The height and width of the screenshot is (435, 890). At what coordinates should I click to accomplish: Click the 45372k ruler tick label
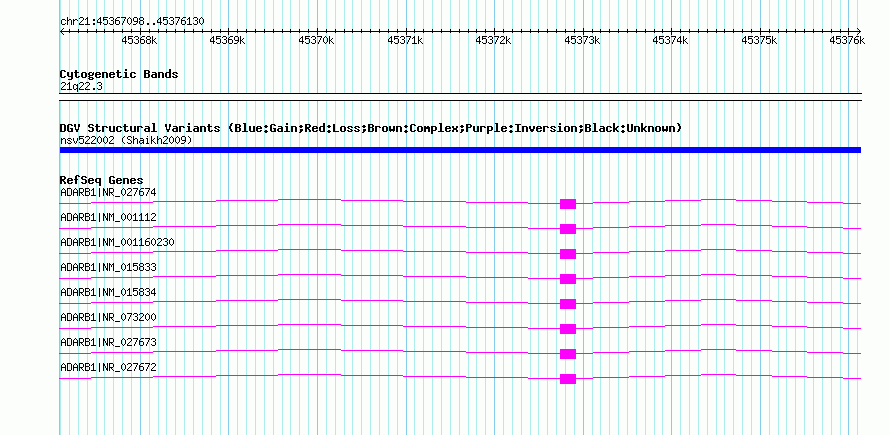coord(493,40)
